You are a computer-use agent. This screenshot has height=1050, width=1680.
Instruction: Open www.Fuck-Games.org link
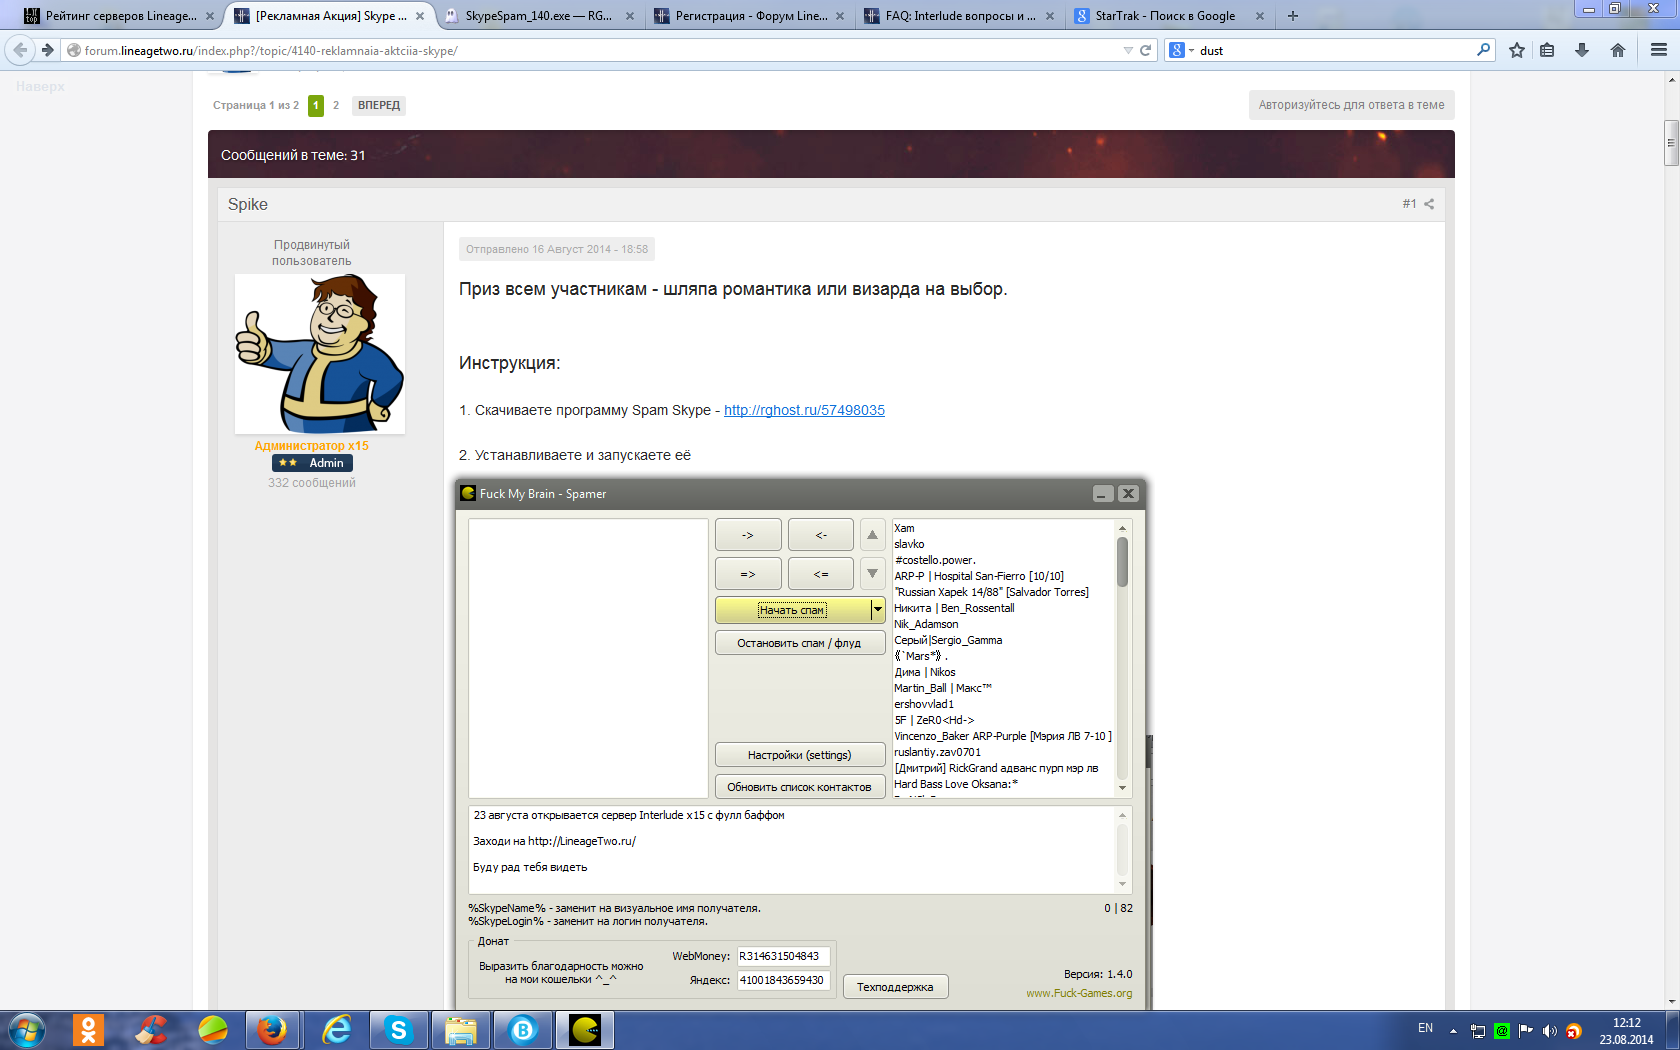1079,993
